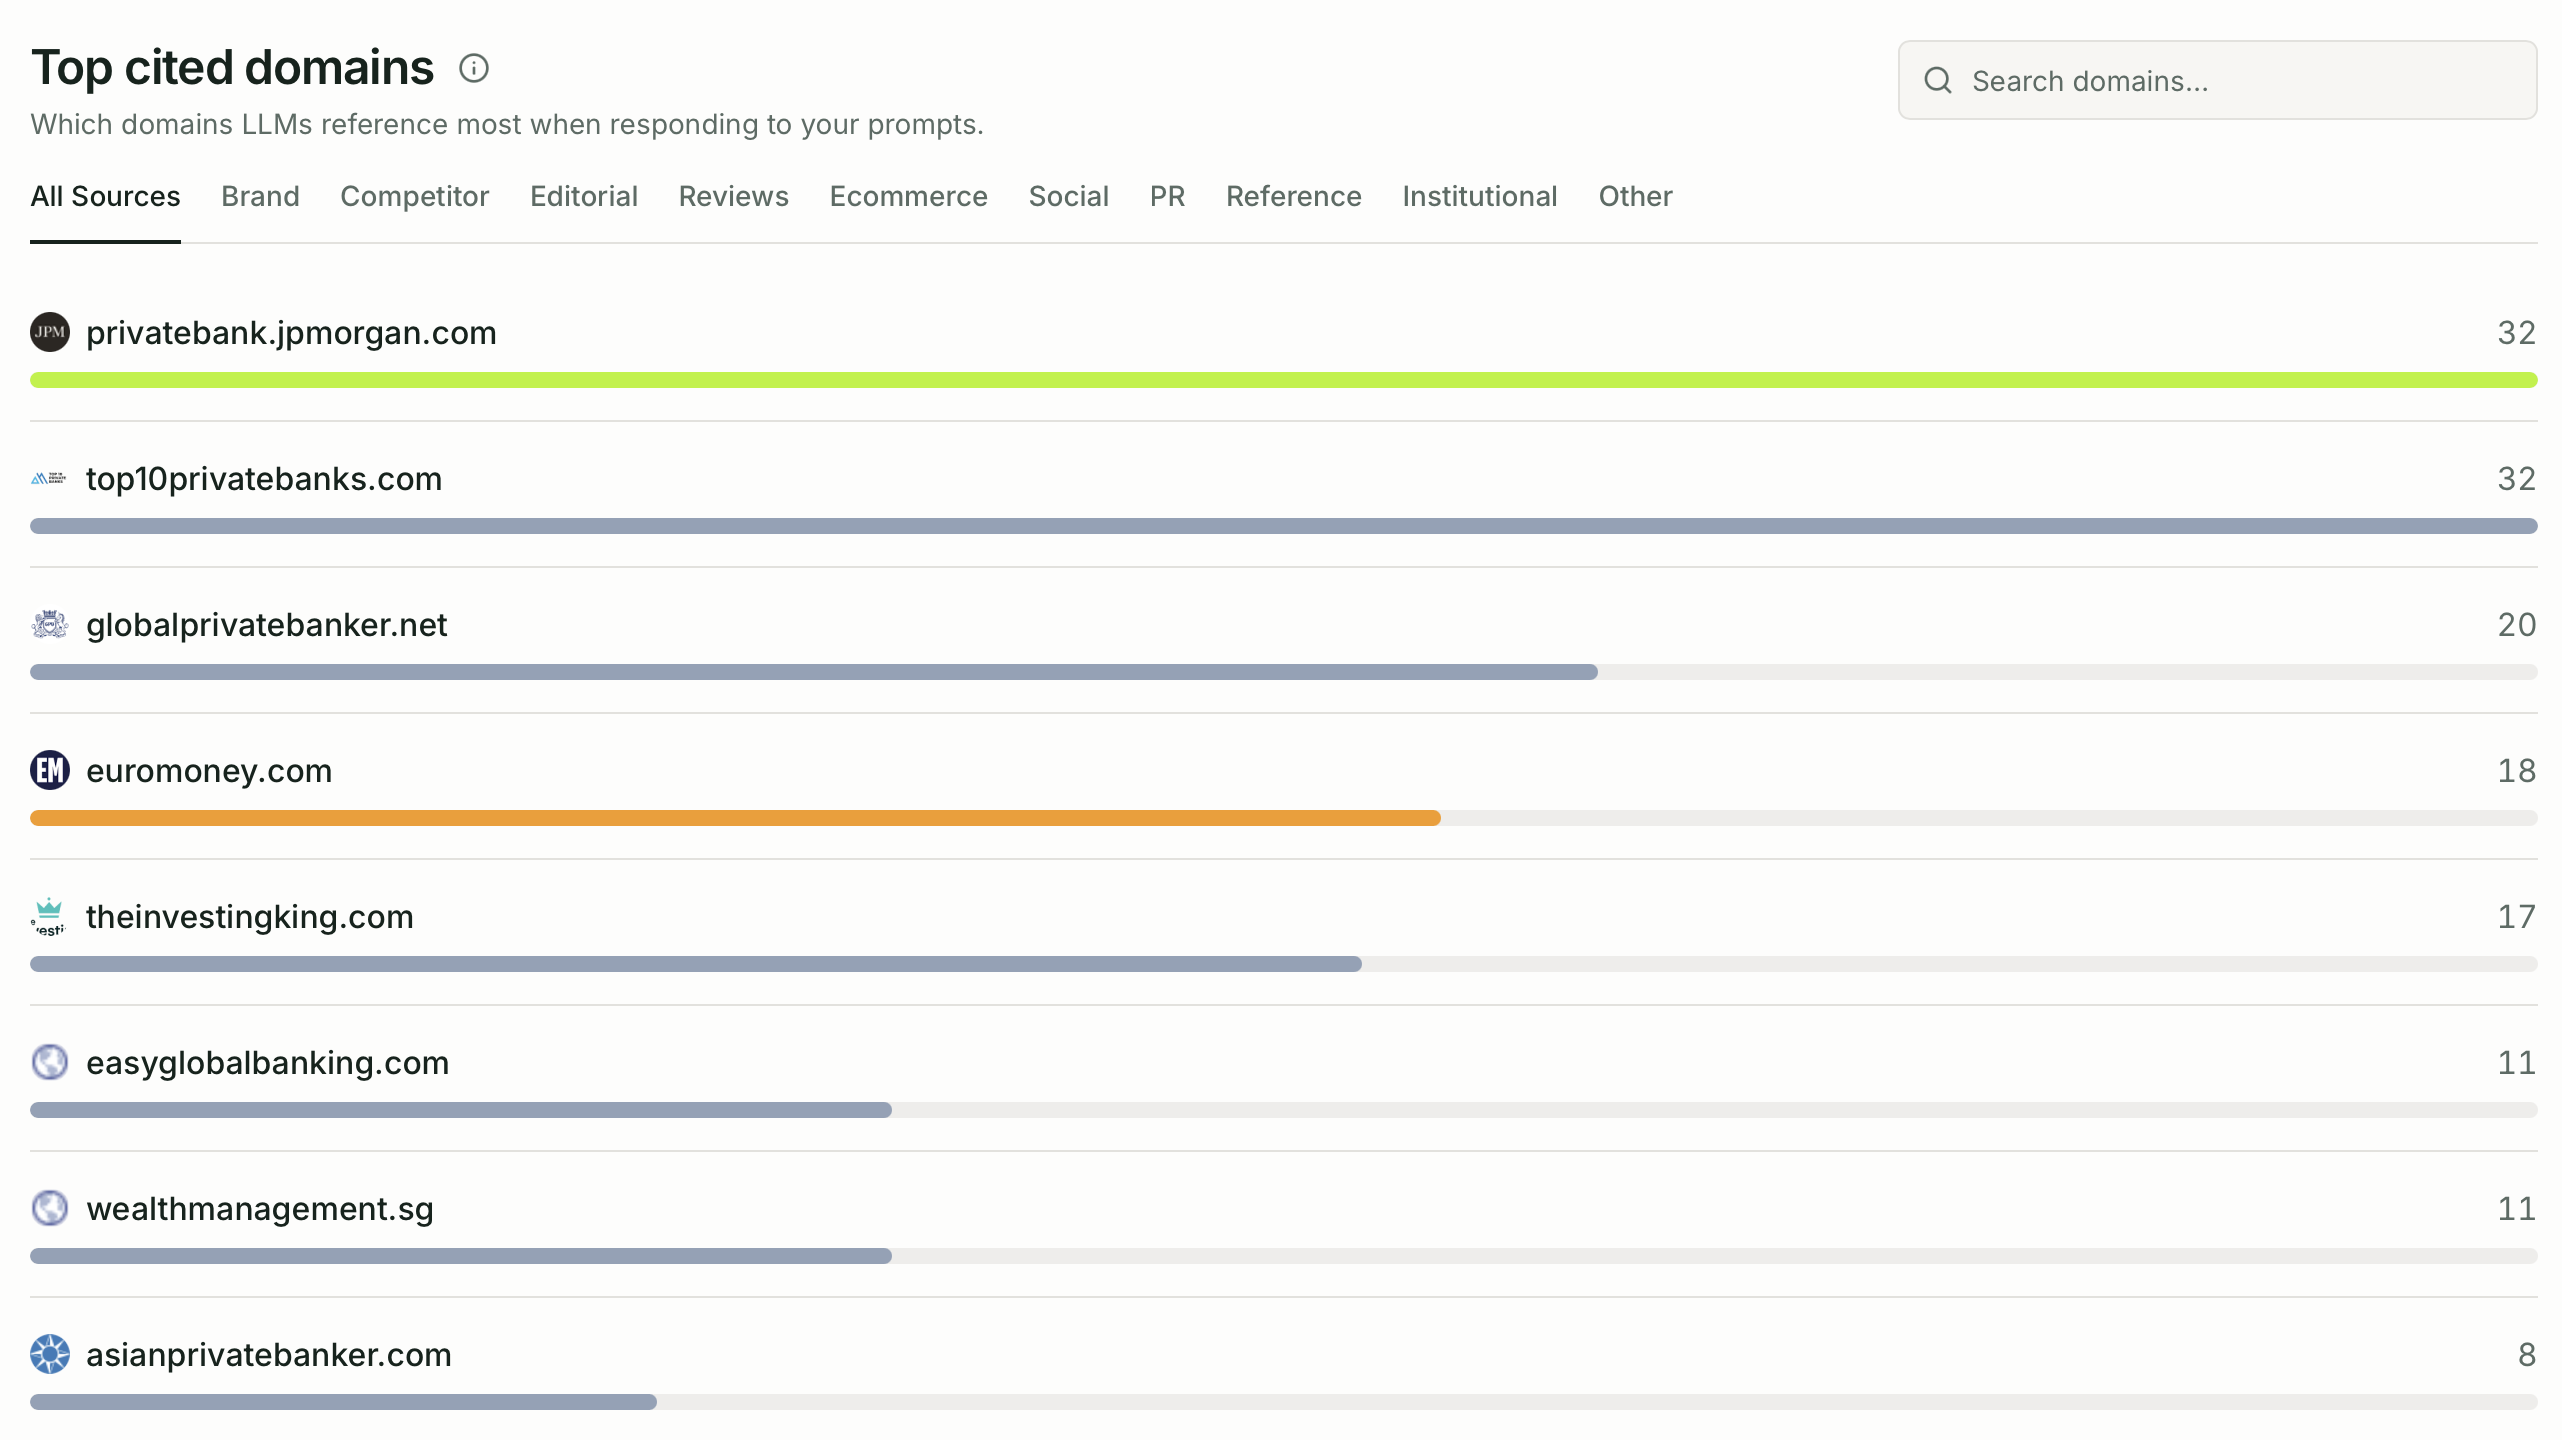
Task: Open wealthmanagement.sg domain entry
Action: (260, 1208)
